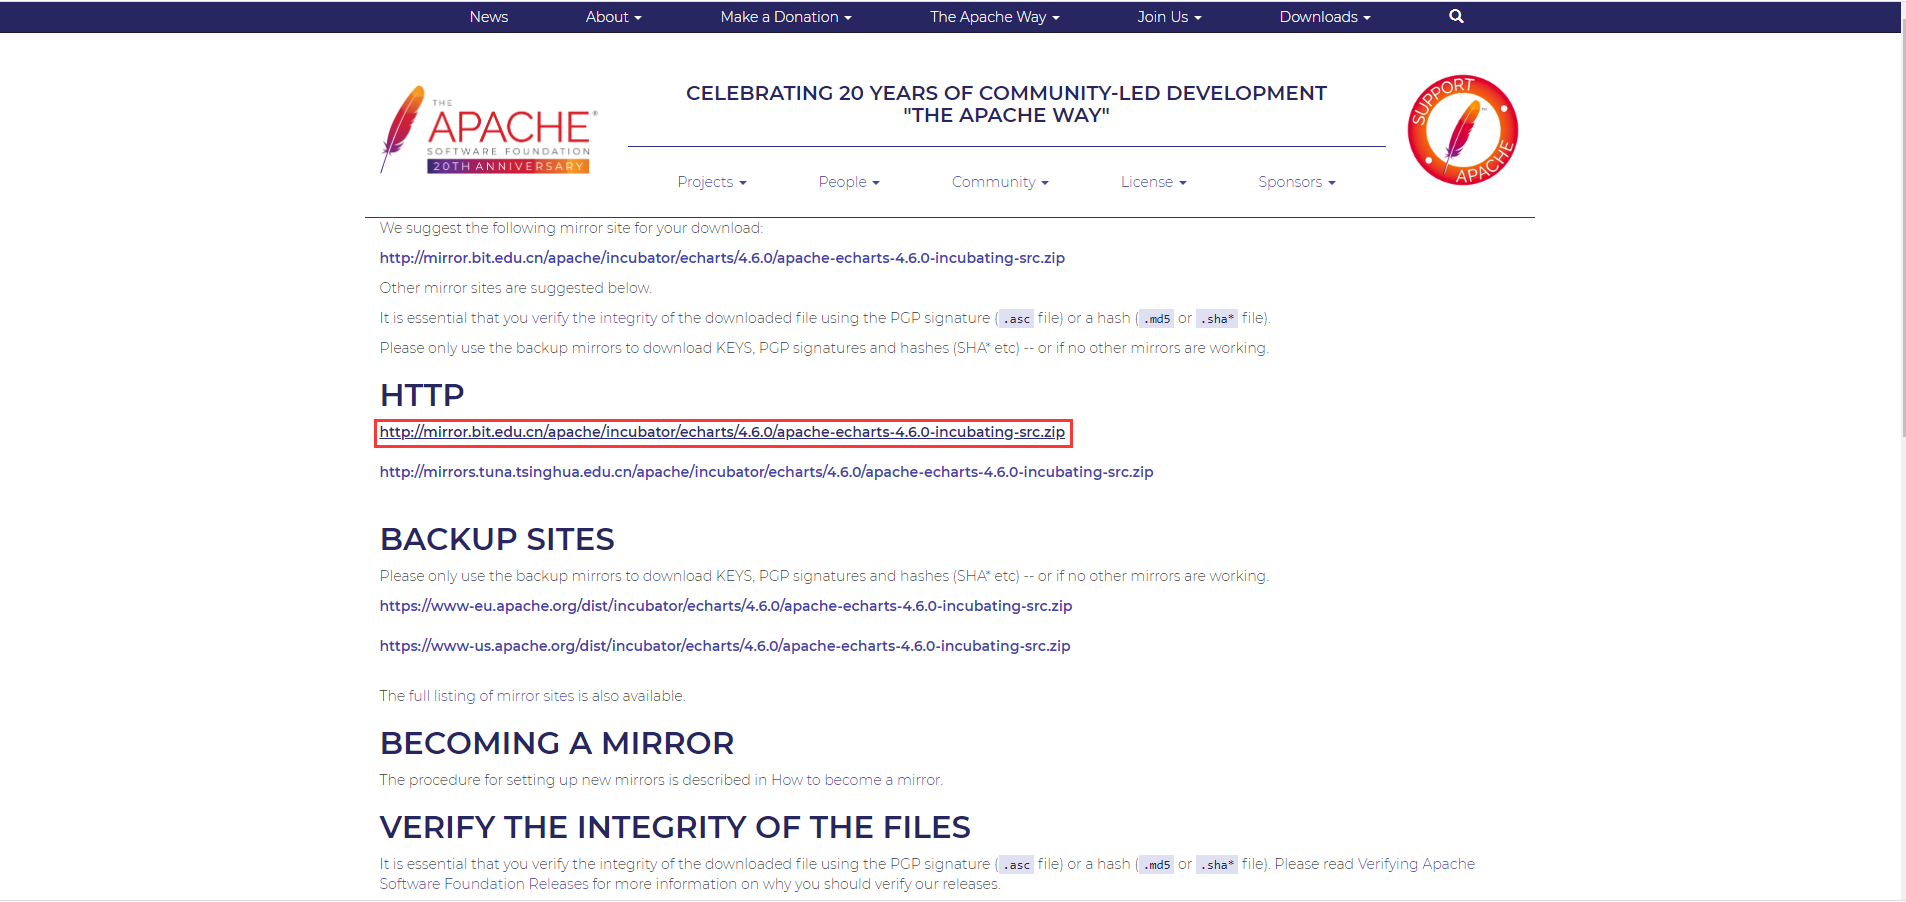Open the News page
This screenshot has height=902, width=1906.
click(489, 17)
